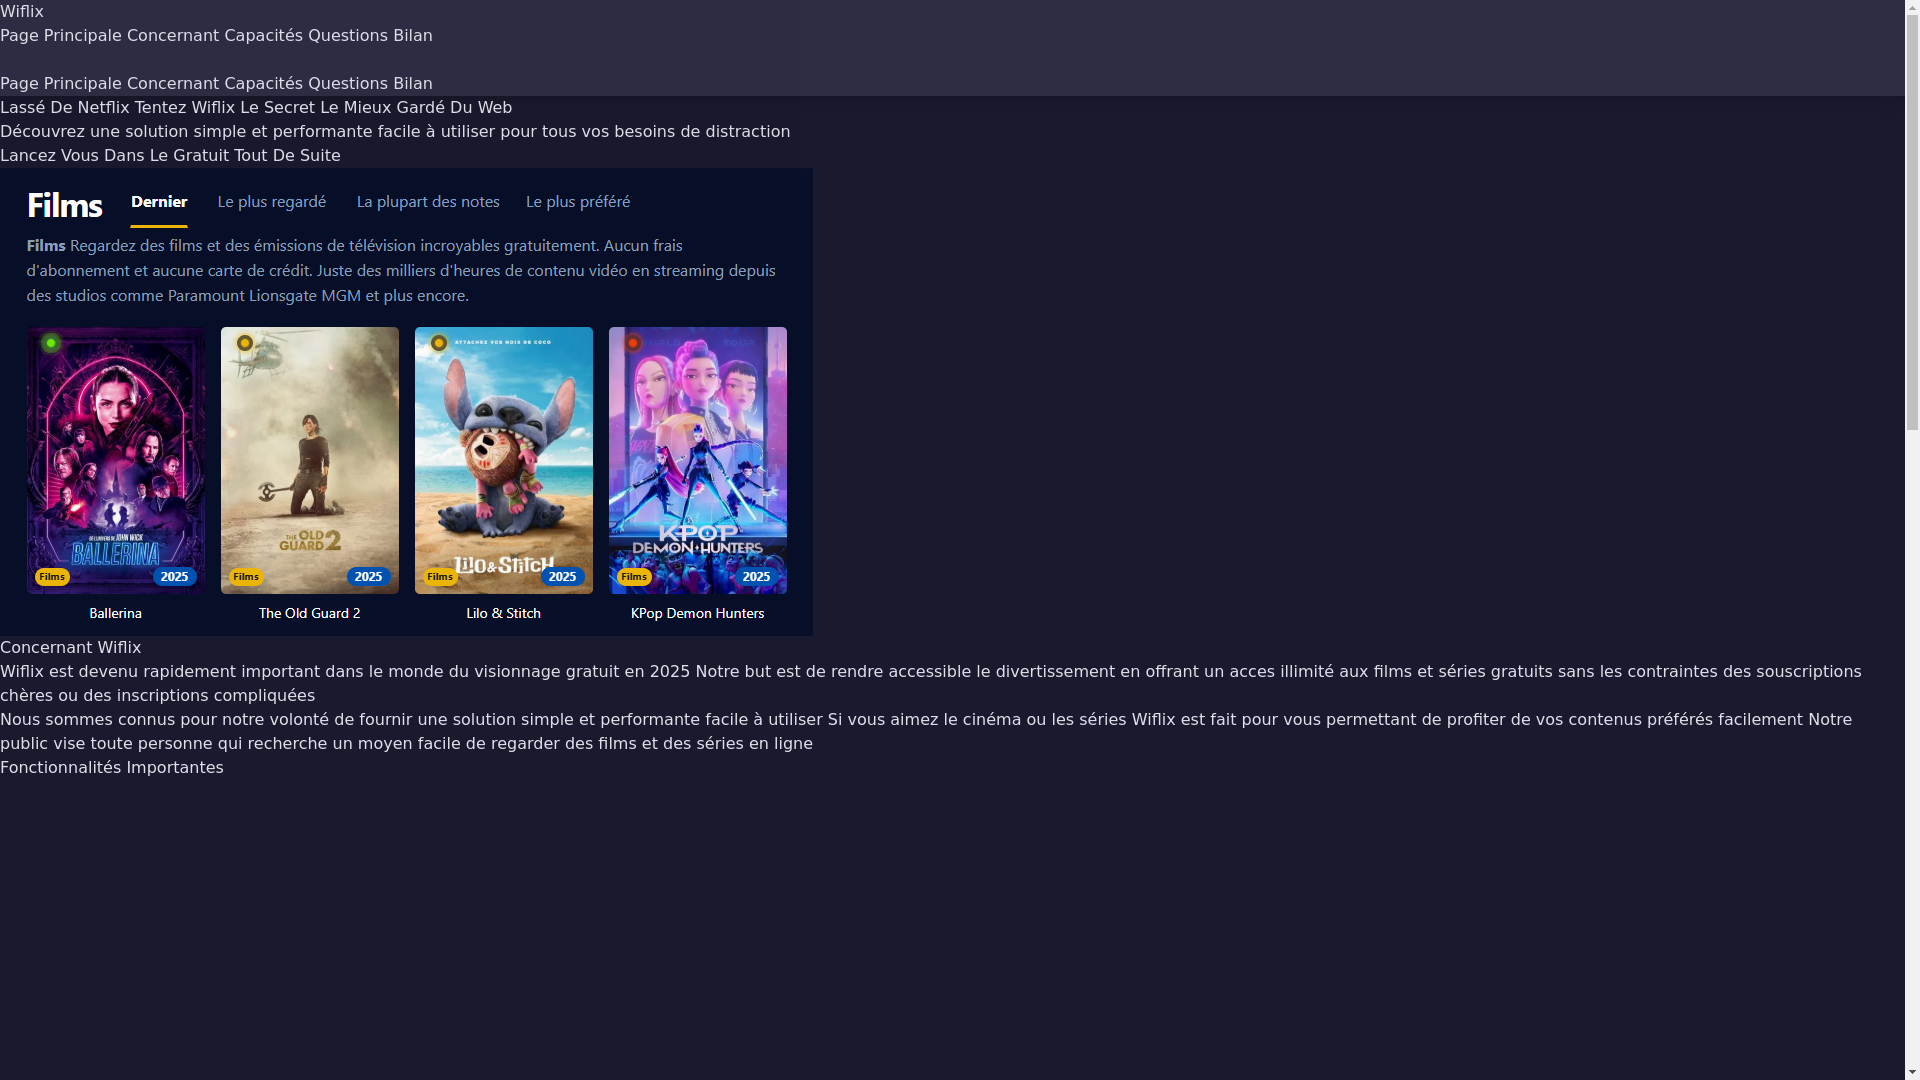Open Page Principale in the top navigation row

61,36
